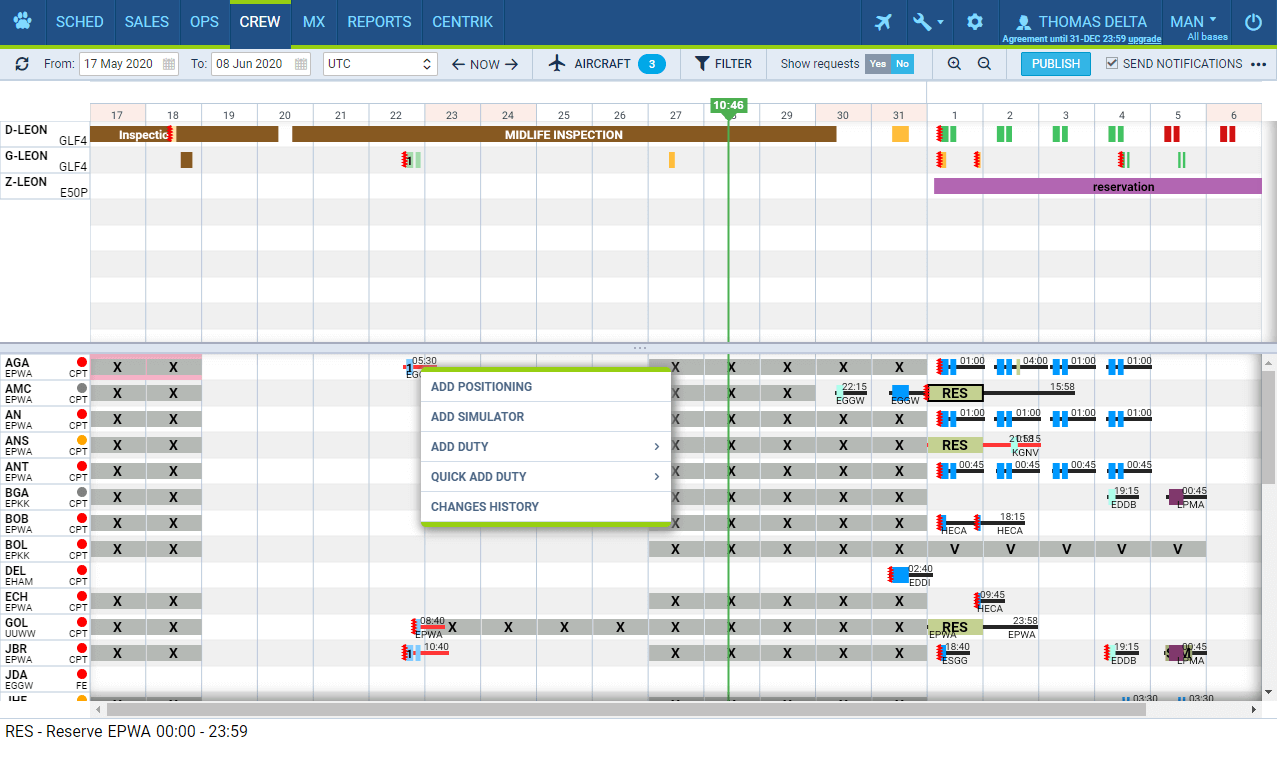Viewport: 1277px width, 767px height.
Task: Zoom in on the timeline
Action: [x=954, y=64]
